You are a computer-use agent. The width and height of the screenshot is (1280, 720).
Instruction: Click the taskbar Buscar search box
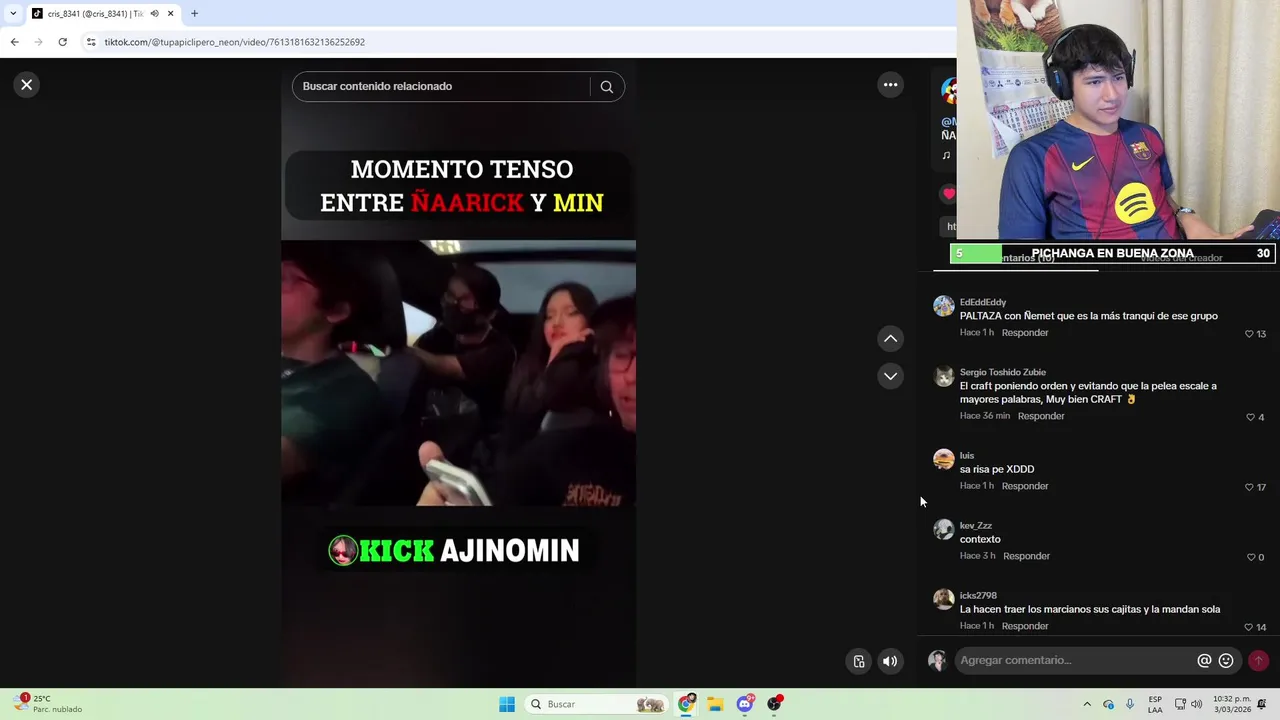[x=596, y=704]
